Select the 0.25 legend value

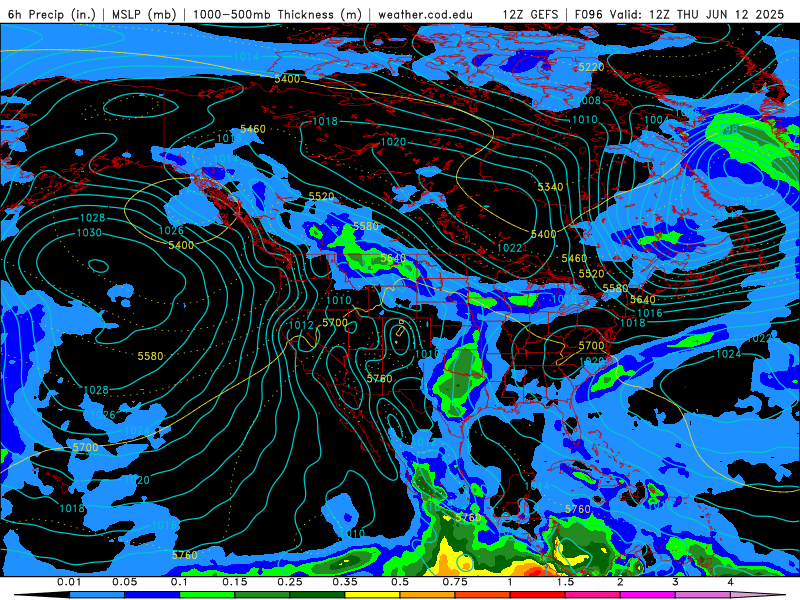[x=290, y=582]
